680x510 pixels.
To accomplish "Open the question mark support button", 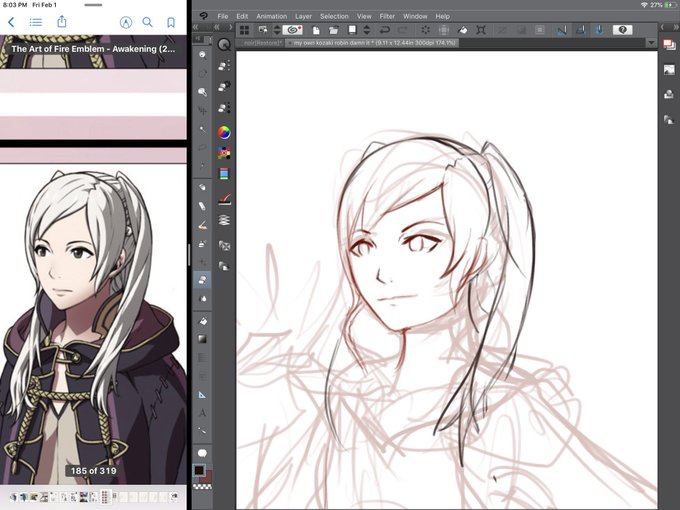I will click(622, 30).
